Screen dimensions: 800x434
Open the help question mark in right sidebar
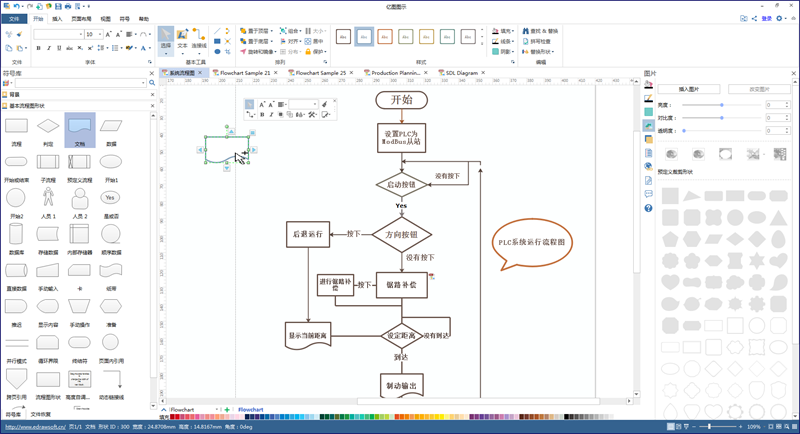pyautogui.click(x=648, y=208)
